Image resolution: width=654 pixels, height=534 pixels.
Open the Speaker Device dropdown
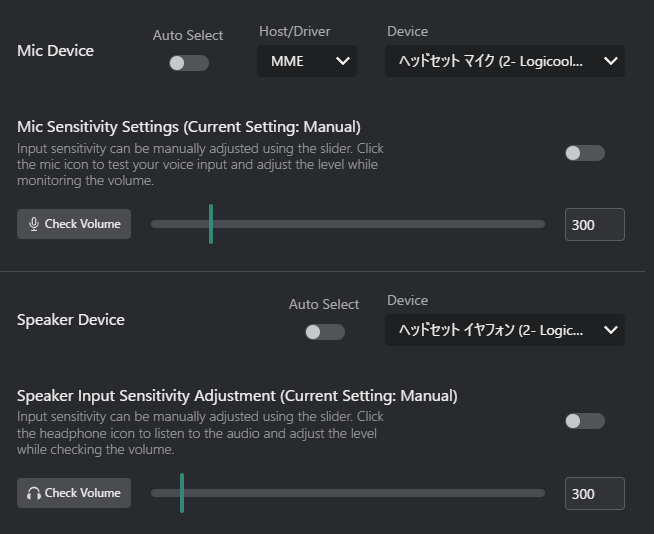[505, 330]
